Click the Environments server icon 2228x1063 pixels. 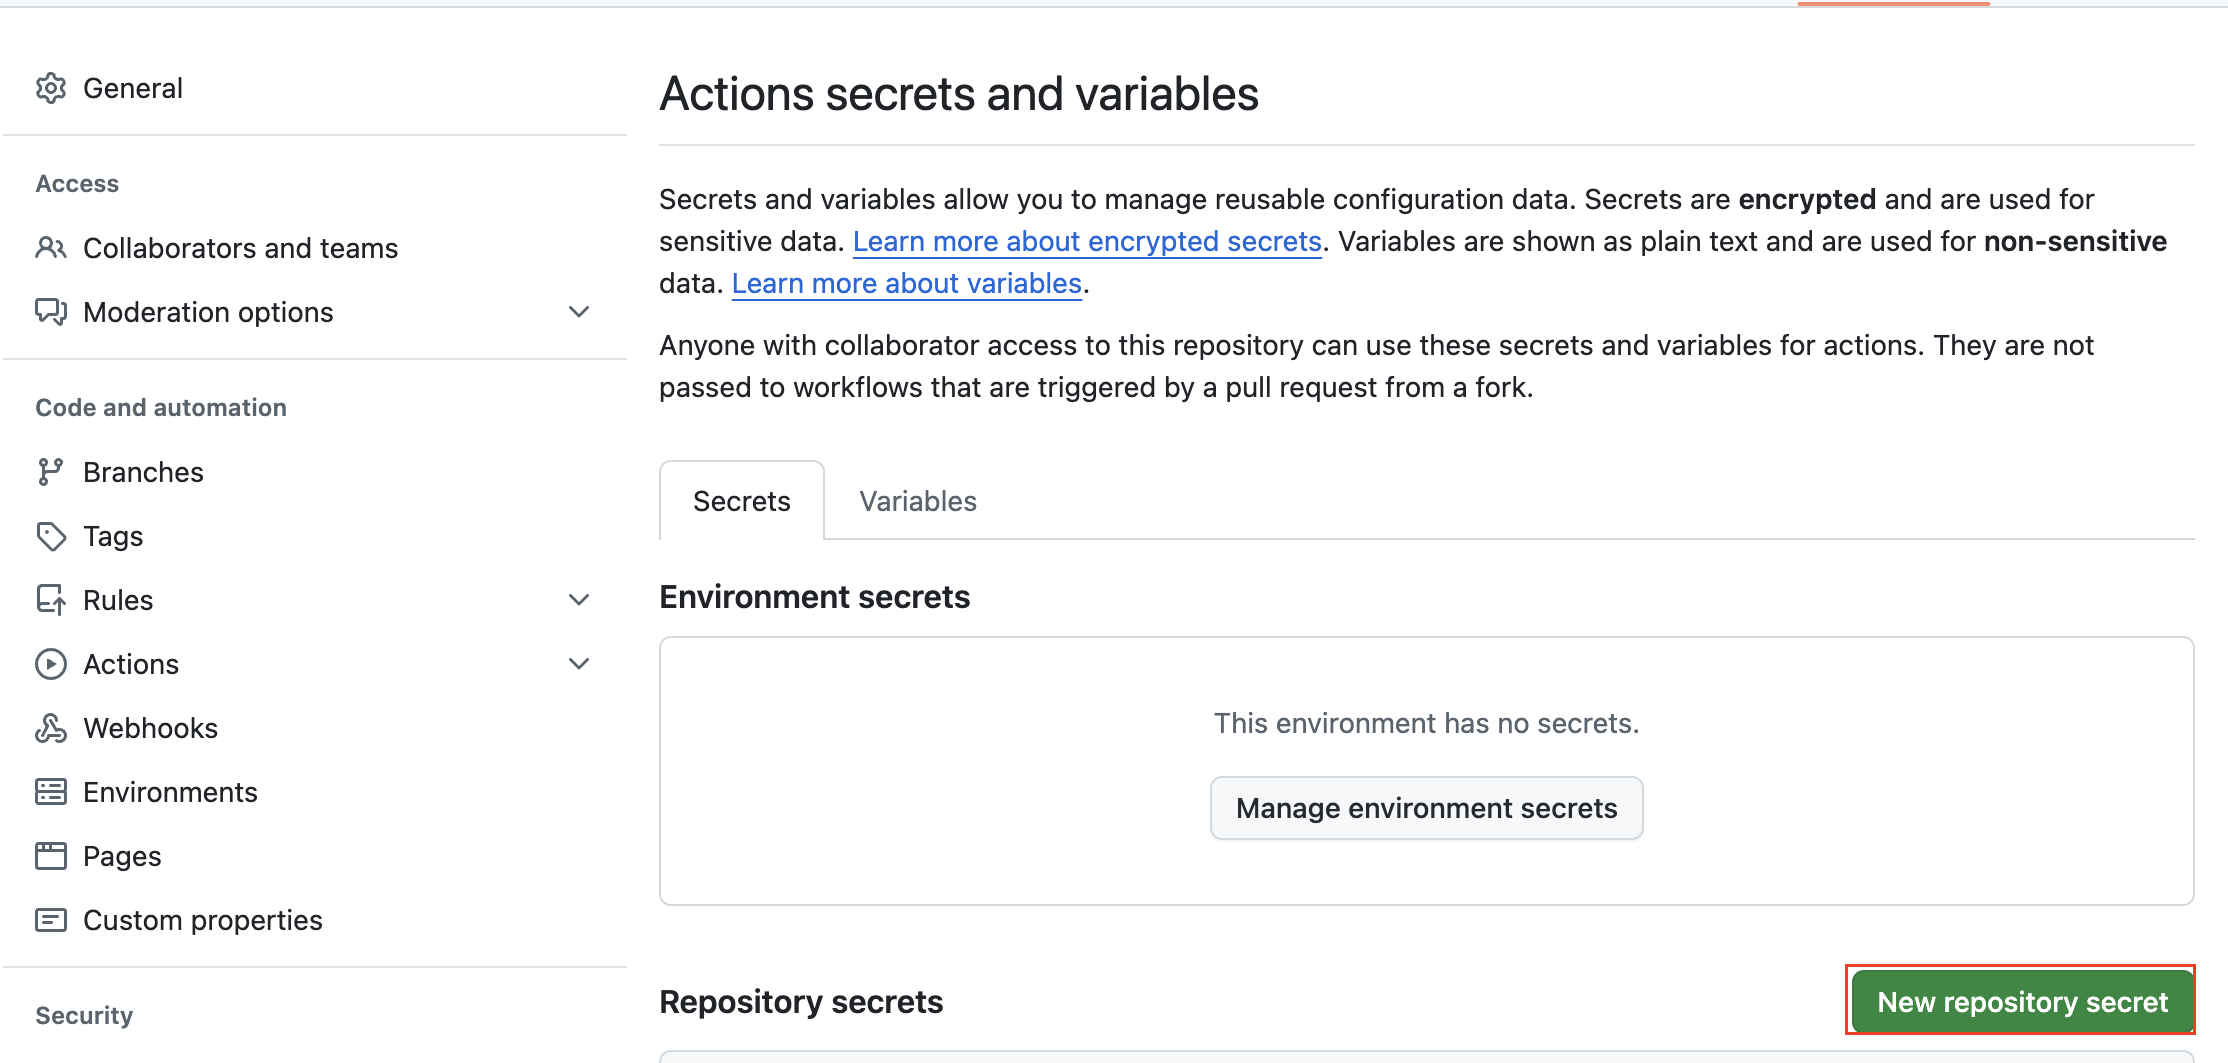pos(51,792)
